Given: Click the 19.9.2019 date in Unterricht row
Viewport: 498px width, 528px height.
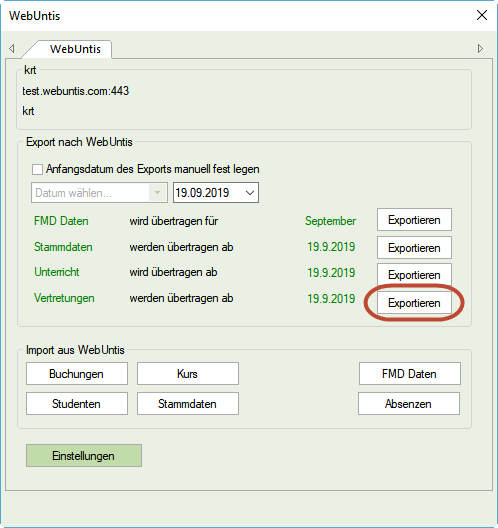Looking at the screenshot, I should pos(331,273).
